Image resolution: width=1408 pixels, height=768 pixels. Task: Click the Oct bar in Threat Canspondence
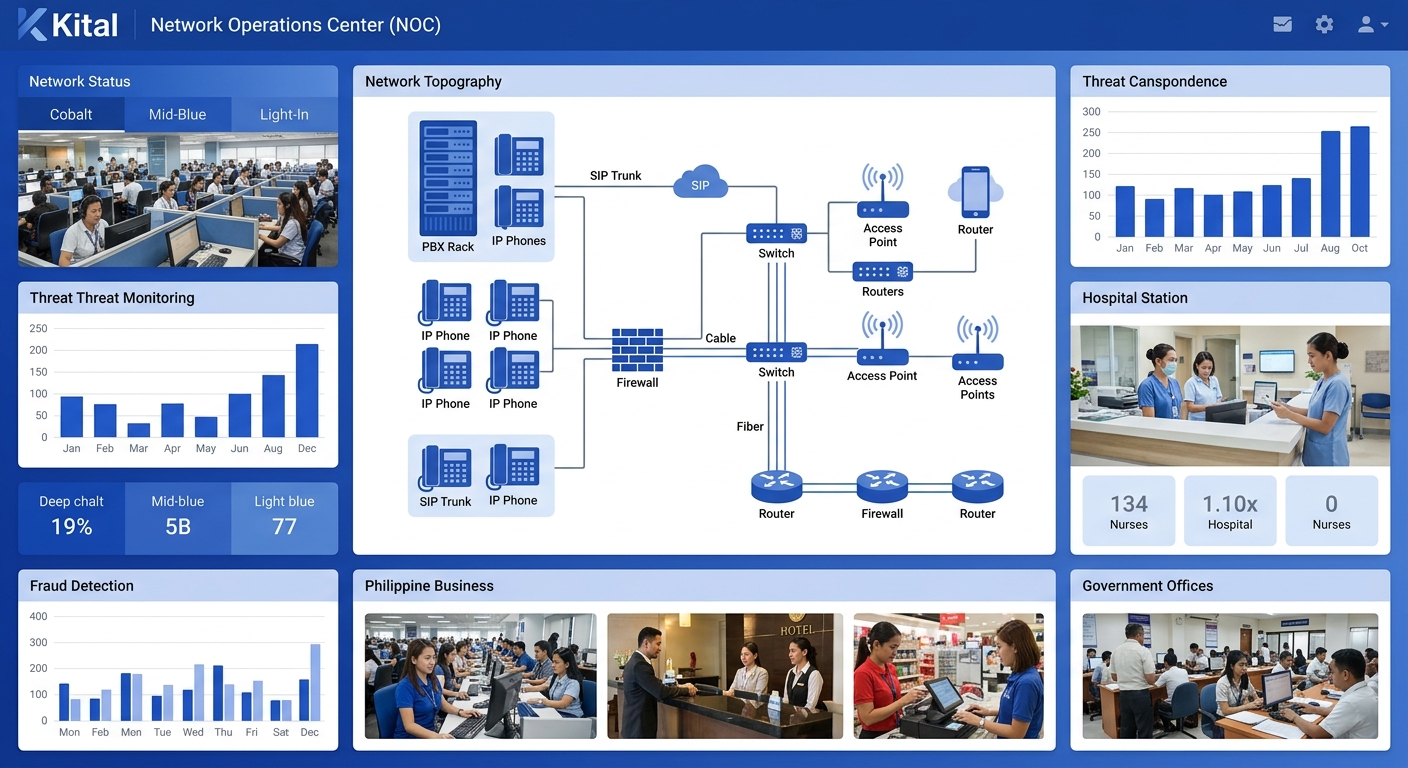[1360, 181]
